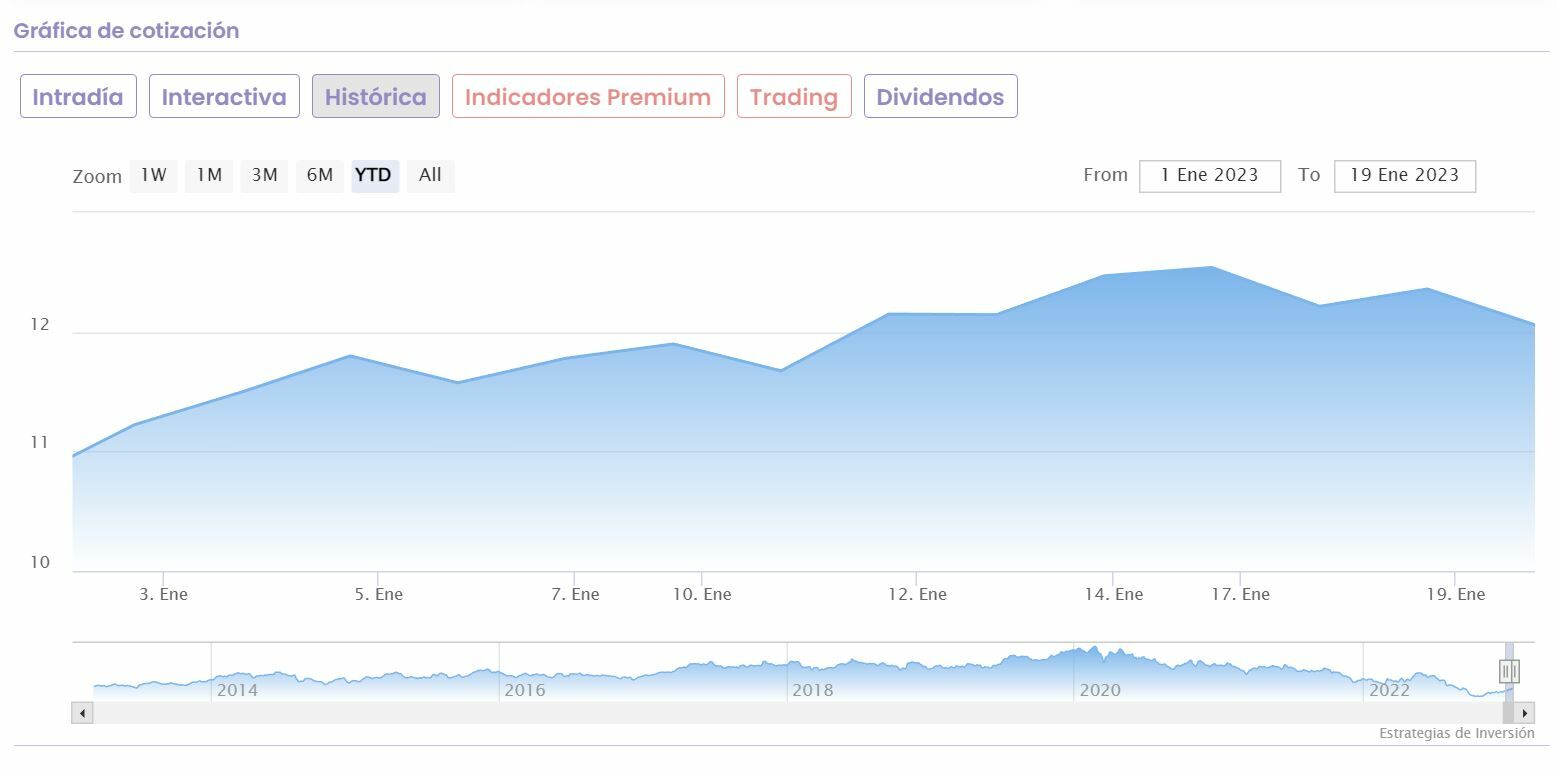Select the YTD zoom range
Screen dimensions: 1558x775
point(374,176)
